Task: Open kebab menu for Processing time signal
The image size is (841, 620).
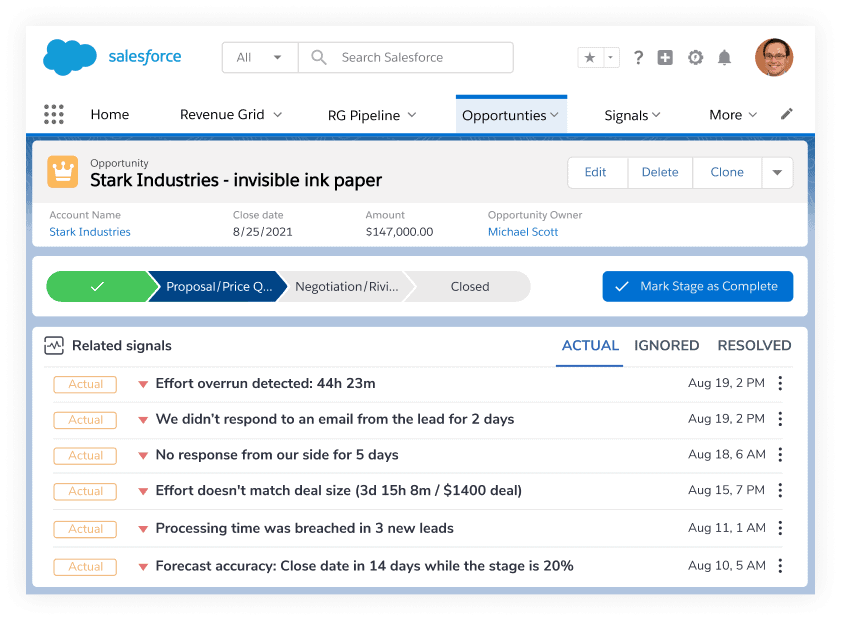Action: point(780,528)
